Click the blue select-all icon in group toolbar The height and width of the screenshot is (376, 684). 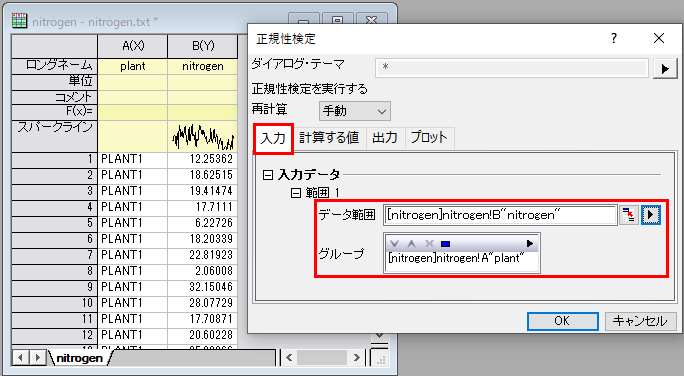point(445,244)
